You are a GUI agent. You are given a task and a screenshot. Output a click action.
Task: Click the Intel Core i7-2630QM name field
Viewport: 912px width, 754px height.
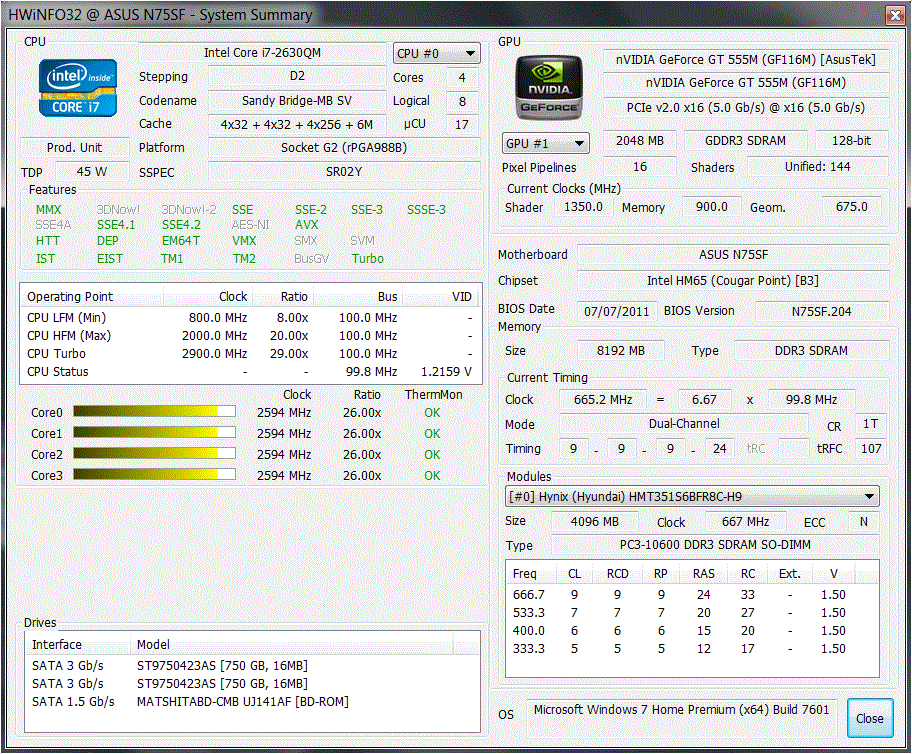(x=262, y=53)
